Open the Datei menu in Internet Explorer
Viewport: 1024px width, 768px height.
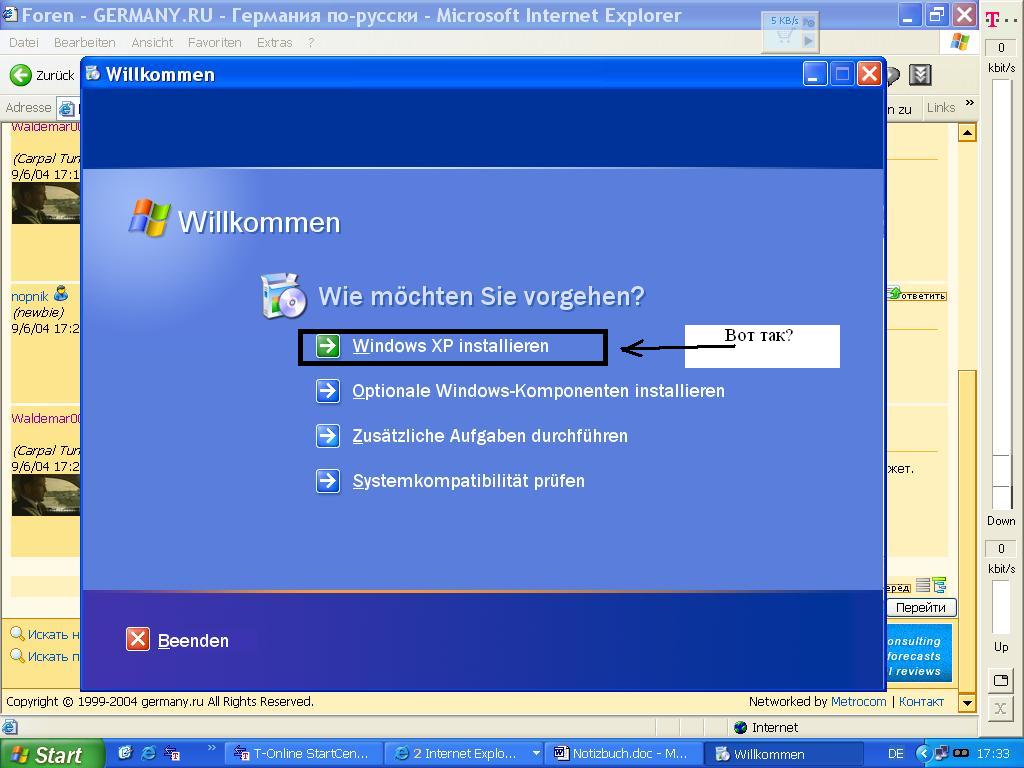pyautogui.click(x=24, y=42)
